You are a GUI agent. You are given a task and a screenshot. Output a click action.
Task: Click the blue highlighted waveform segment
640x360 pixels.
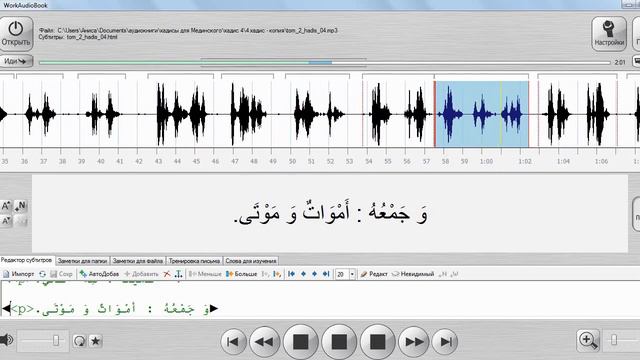point(482,114)
